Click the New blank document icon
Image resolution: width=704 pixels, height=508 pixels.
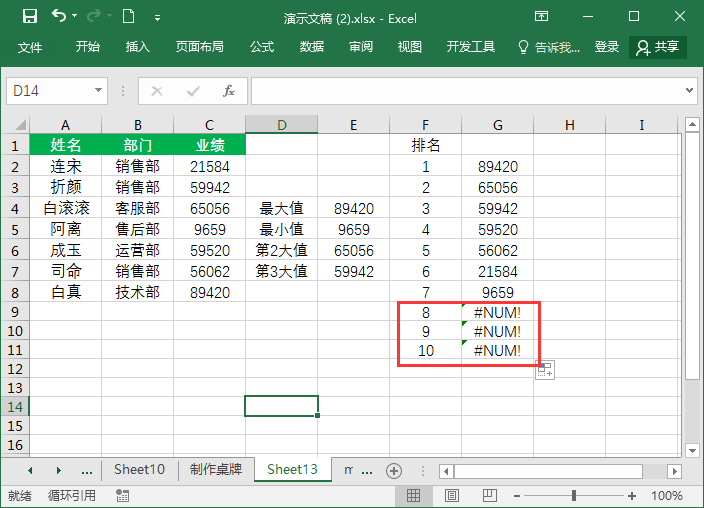(x=128, y=17)
